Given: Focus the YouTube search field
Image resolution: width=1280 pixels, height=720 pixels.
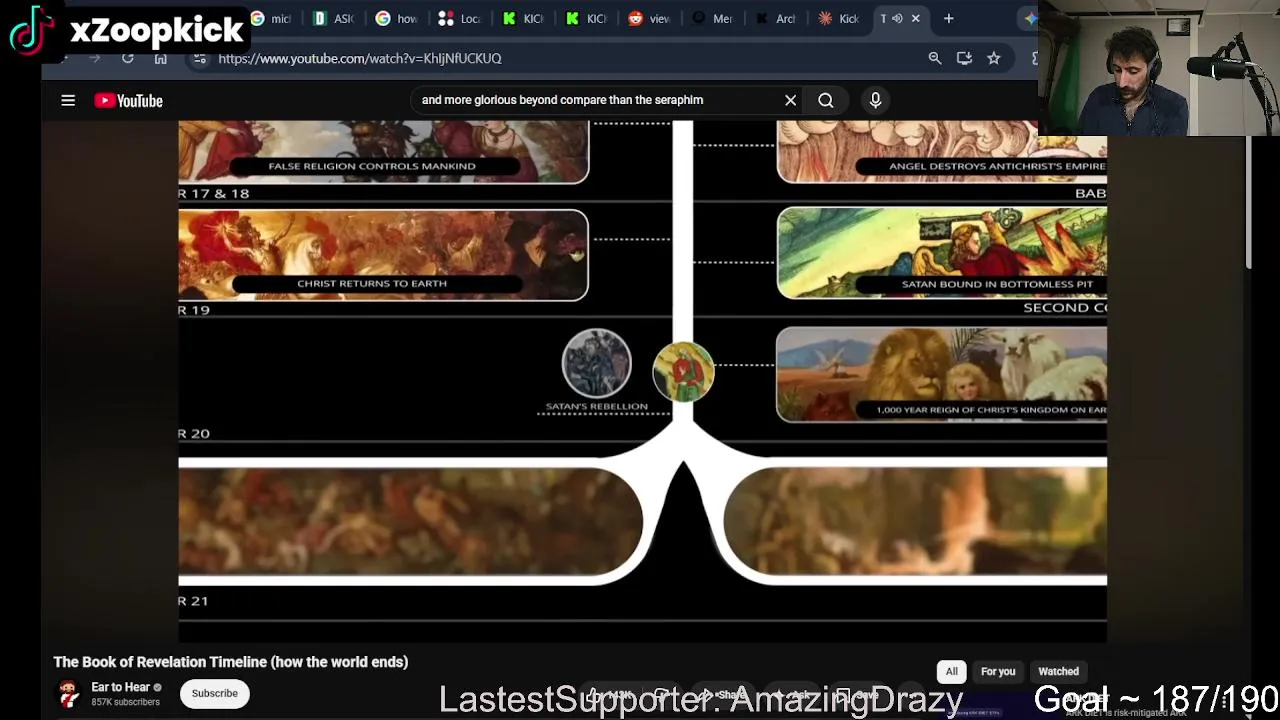Looking at the screenshot, I should pos(595,100).
